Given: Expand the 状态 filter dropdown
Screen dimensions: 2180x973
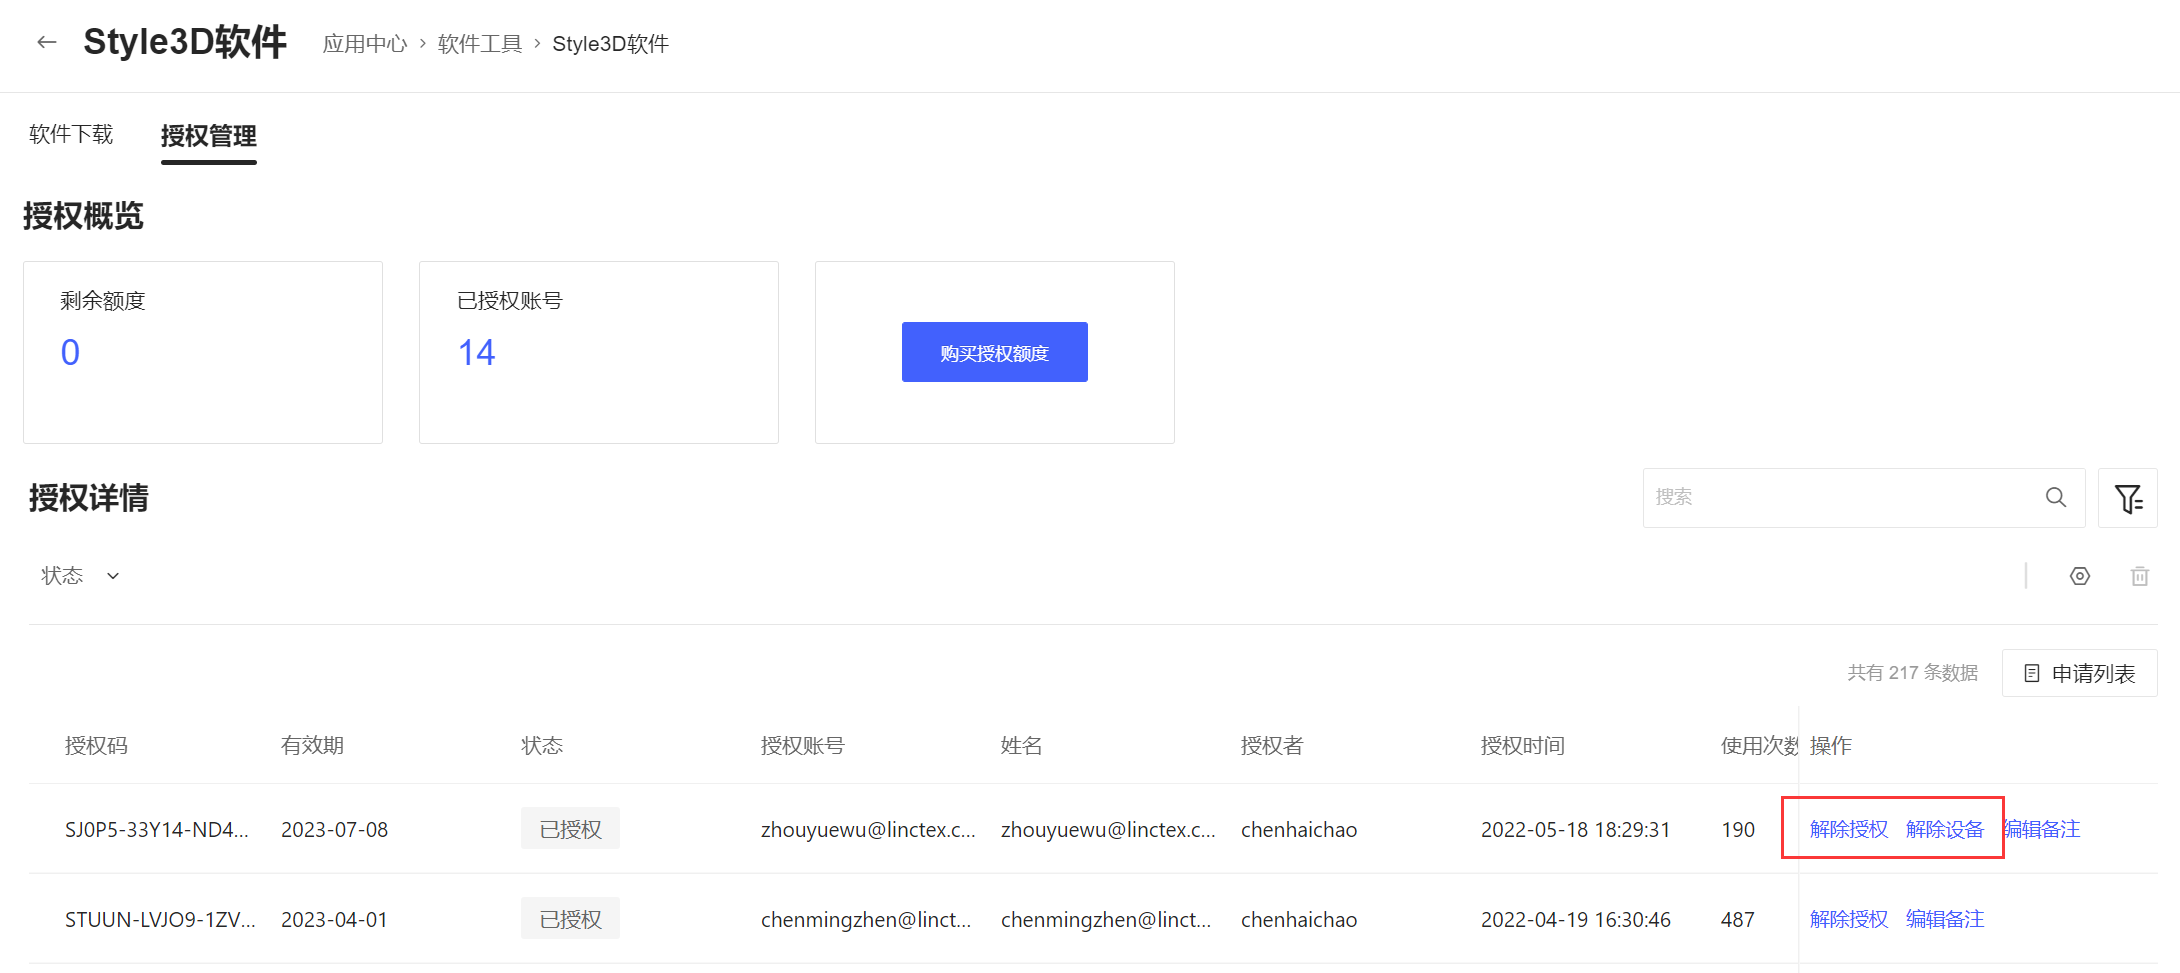Looking at the screenshot, I should coord(80,576).
